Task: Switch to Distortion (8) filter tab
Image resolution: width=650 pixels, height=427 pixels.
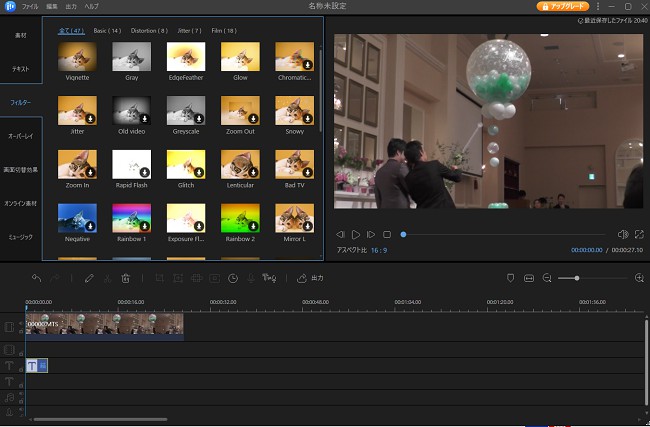Action: pyautogui.click(x=149, y=31)
